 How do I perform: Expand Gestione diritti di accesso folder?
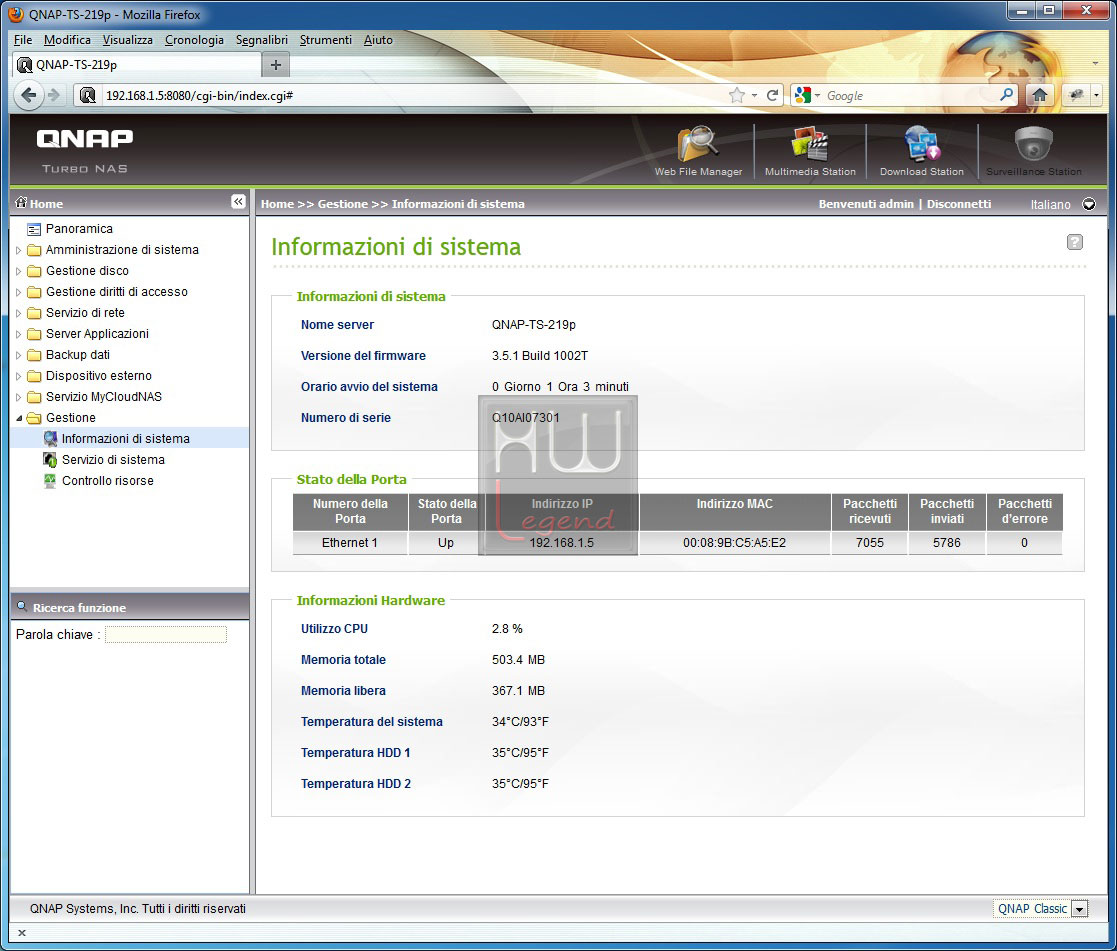19,292
